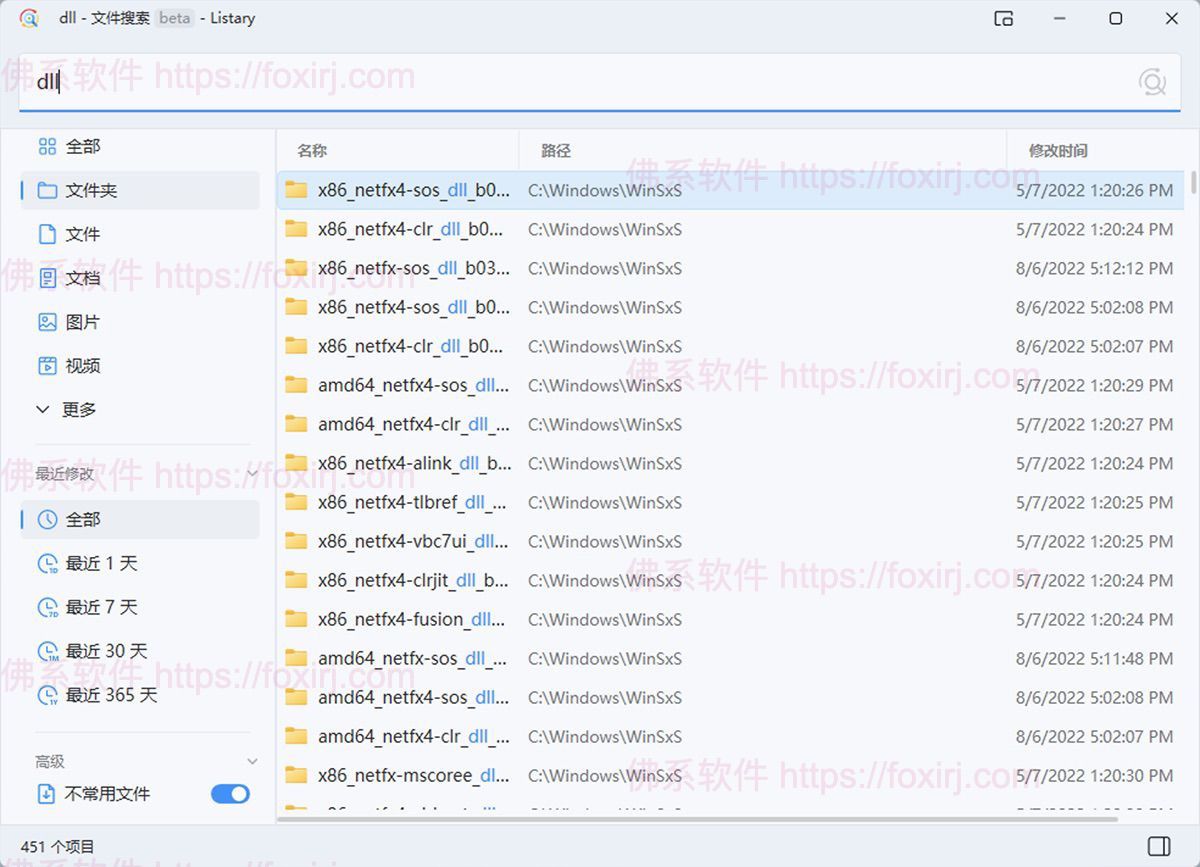This screenshot has width=1200, height=867.
Task: Click the search magnifier icon
Action: (x=1152, y=81)
